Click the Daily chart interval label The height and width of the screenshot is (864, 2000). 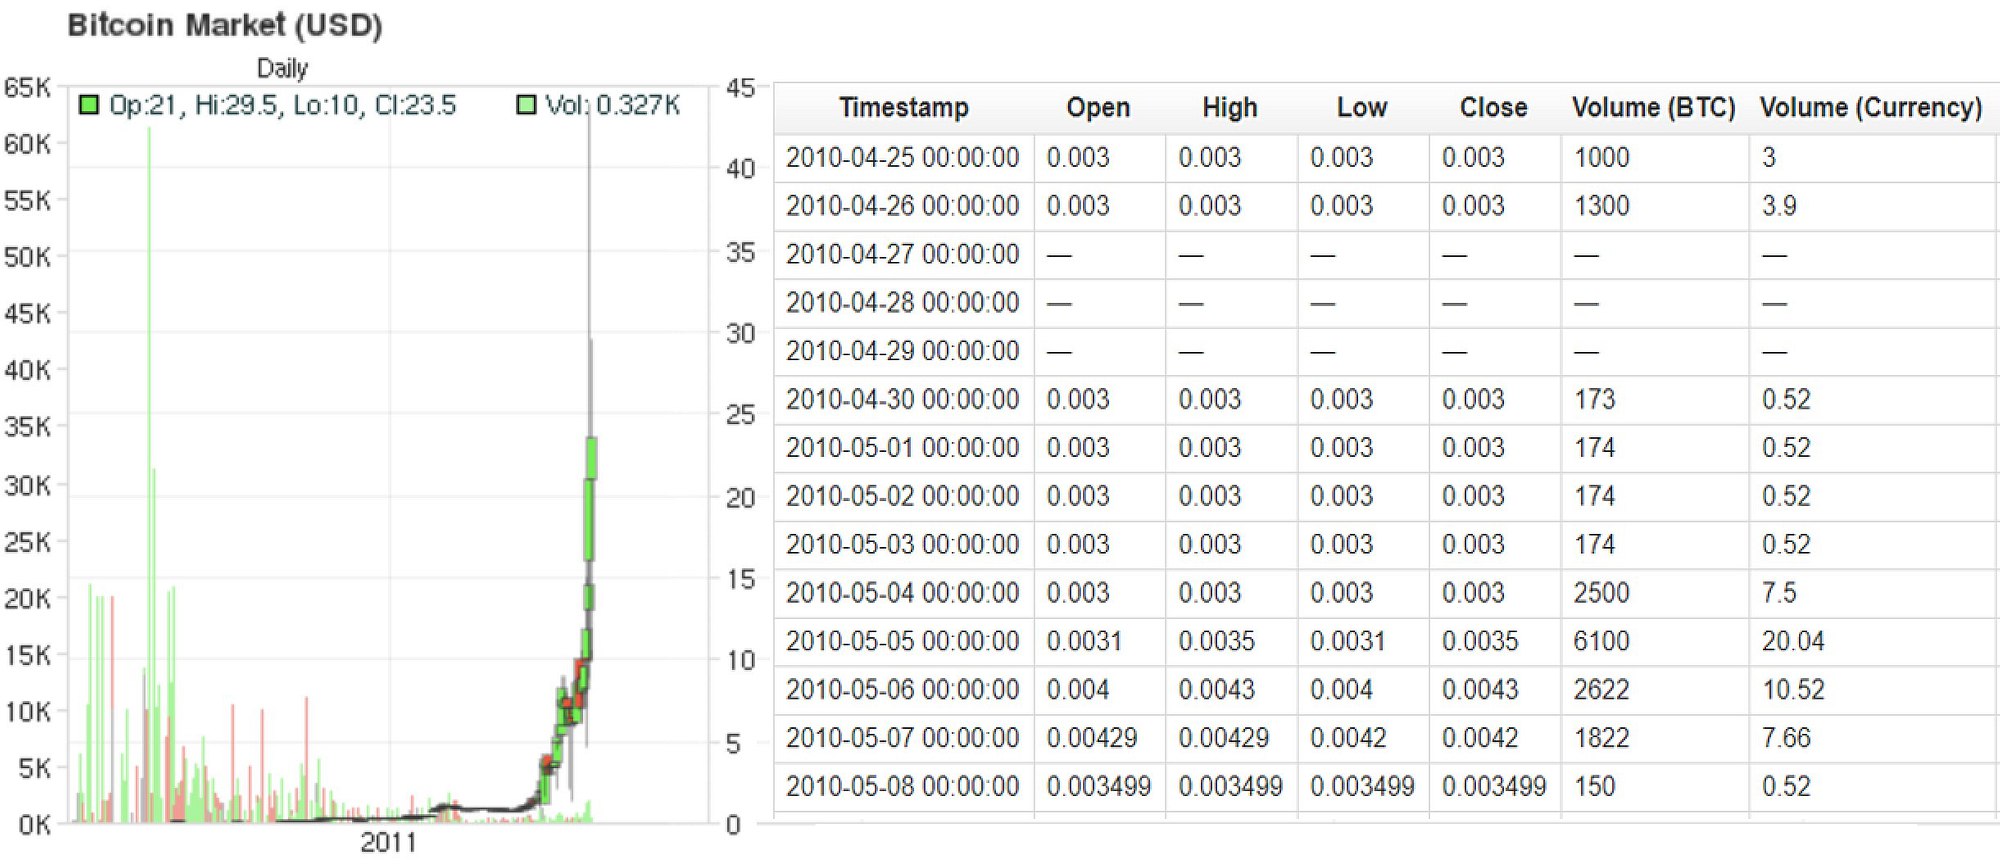pos(282,69)
